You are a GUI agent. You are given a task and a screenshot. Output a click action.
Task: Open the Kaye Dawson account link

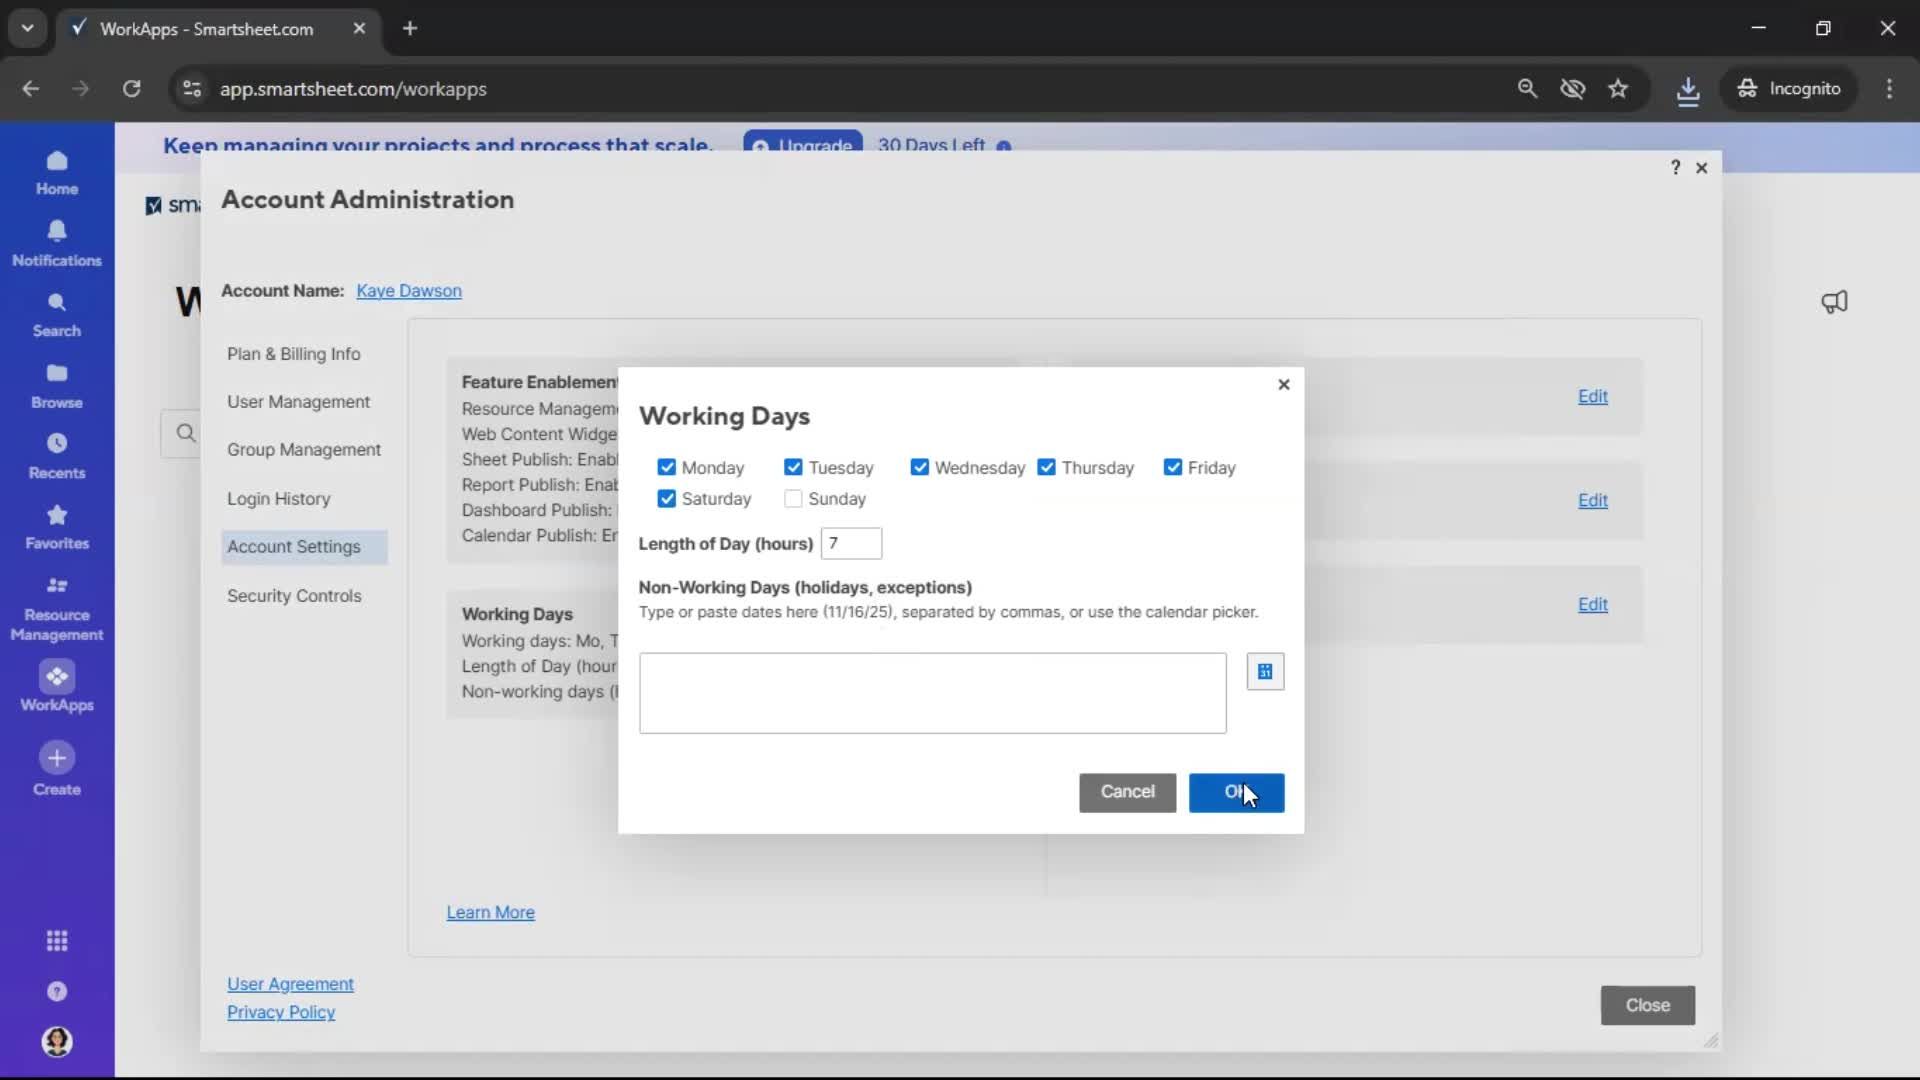click(x=408, y=291)
